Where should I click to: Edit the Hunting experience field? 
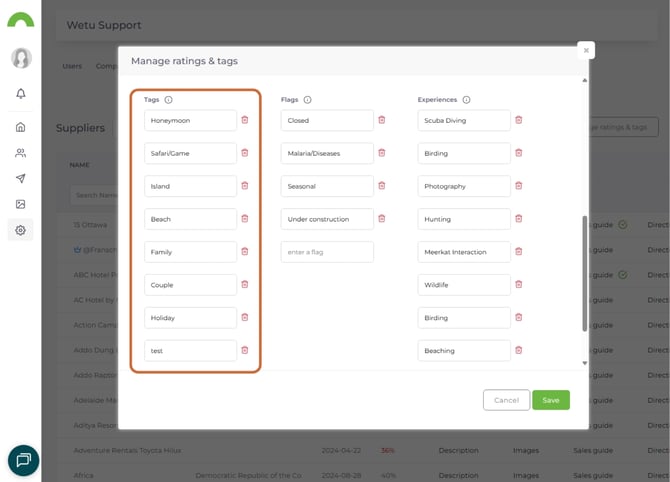click(x=464, y=219)
